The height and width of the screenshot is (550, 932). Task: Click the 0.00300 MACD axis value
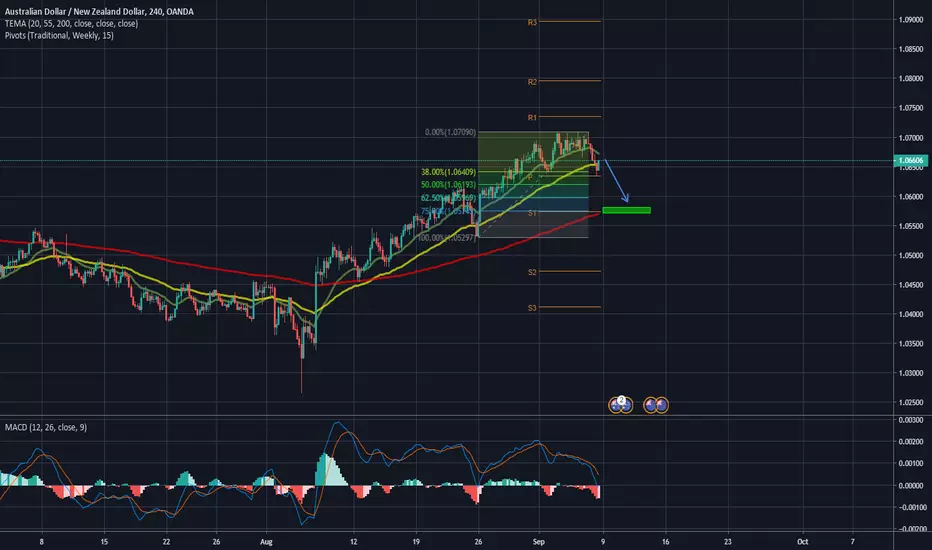click(912, 420)
